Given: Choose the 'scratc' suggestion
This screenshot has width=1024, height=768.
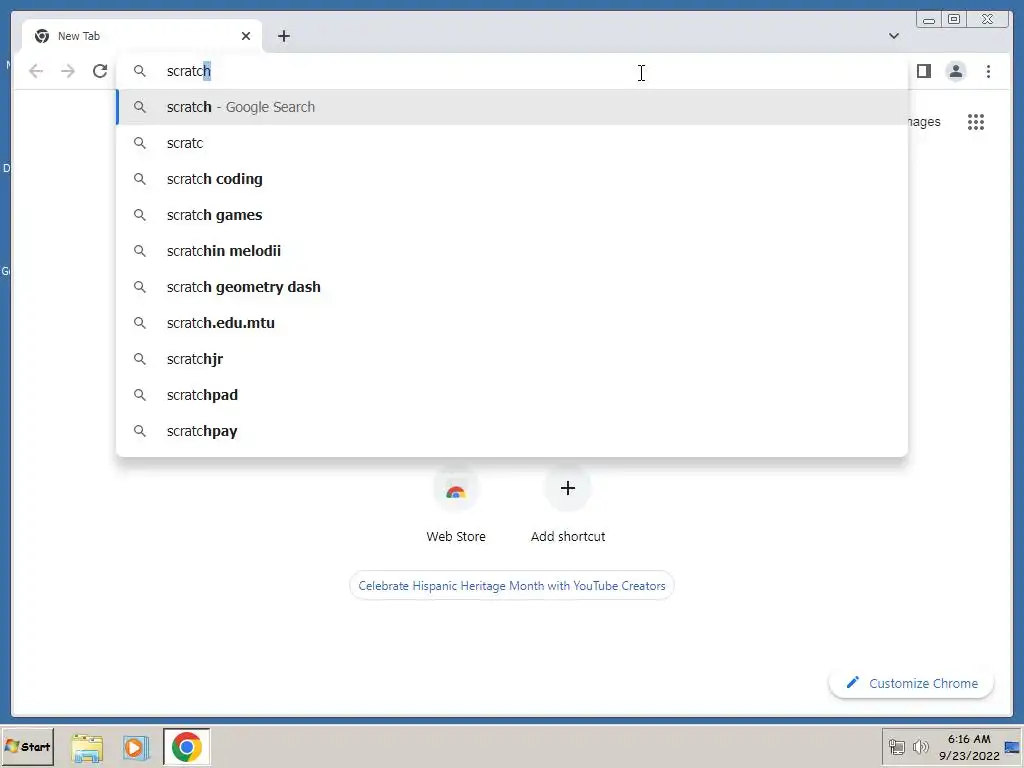Looking at the screenshot, I should pyautogui.click(x=512, y=143).
